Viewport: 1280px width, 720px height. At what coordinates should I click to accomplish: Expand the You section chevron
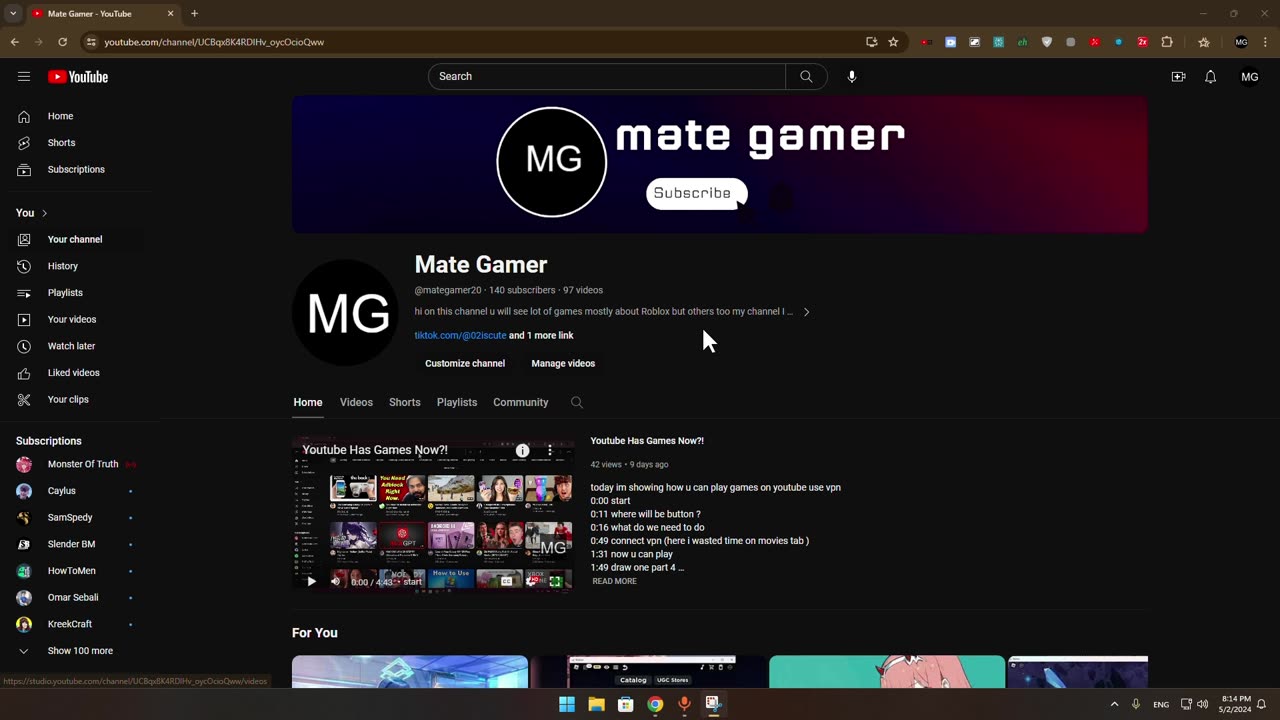pyautogui.click(x=44, y=213)
